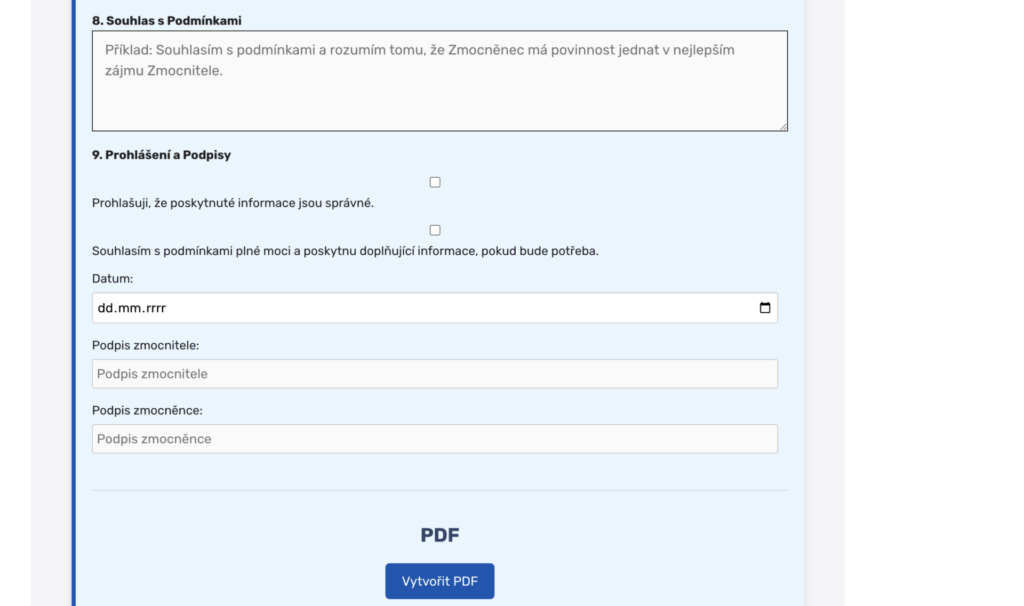The image size is (1024, 606).
Task: Click the 'Prohlašuji, že poskytnuté informace jsou správné' label
Action: click(233, 203)
